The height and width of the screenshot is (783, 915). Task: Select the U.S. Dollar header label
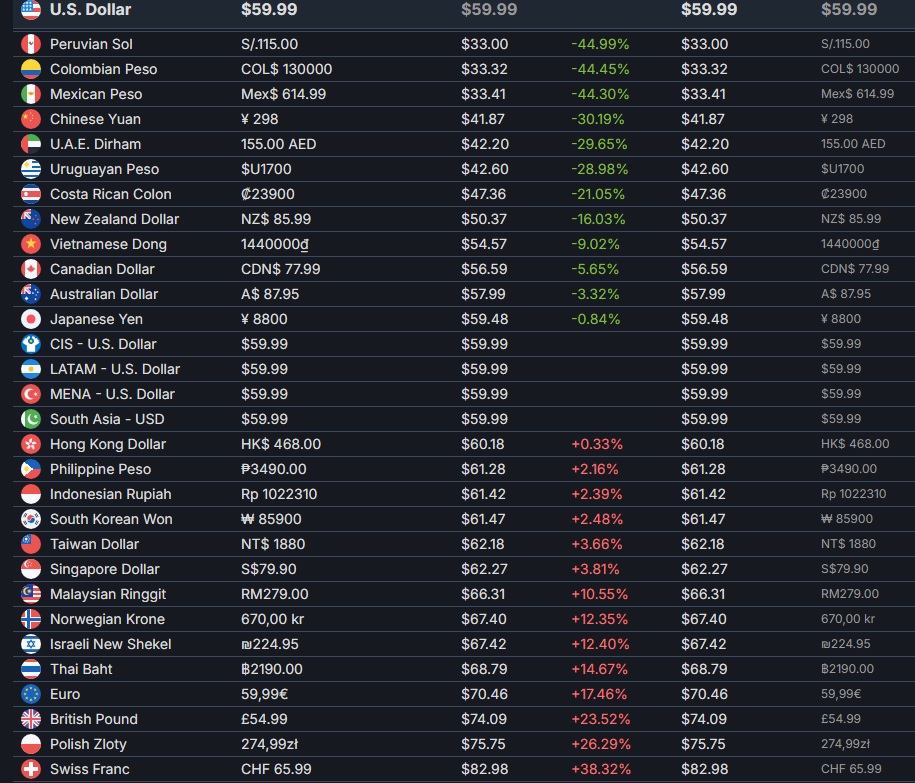[90, 9]
